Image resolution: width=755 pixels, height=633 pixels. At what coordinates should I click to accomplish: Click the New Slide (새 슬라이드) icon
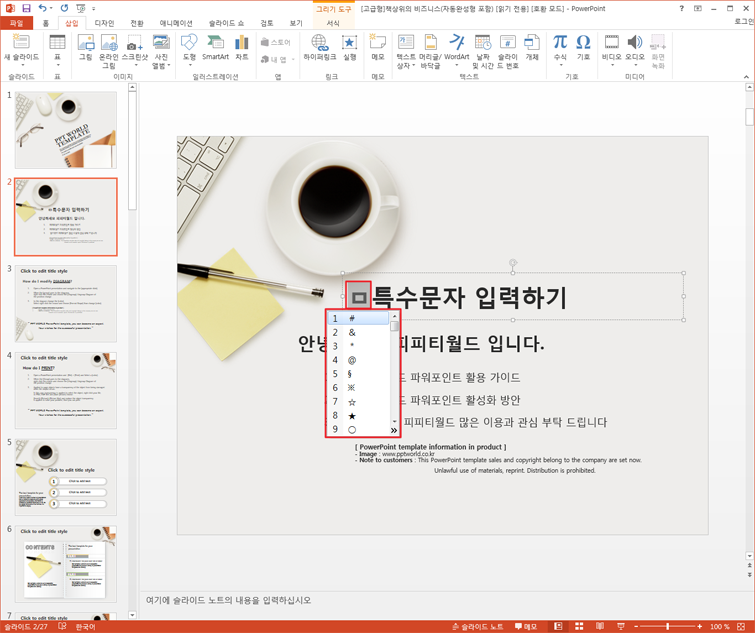click(21, 42)
